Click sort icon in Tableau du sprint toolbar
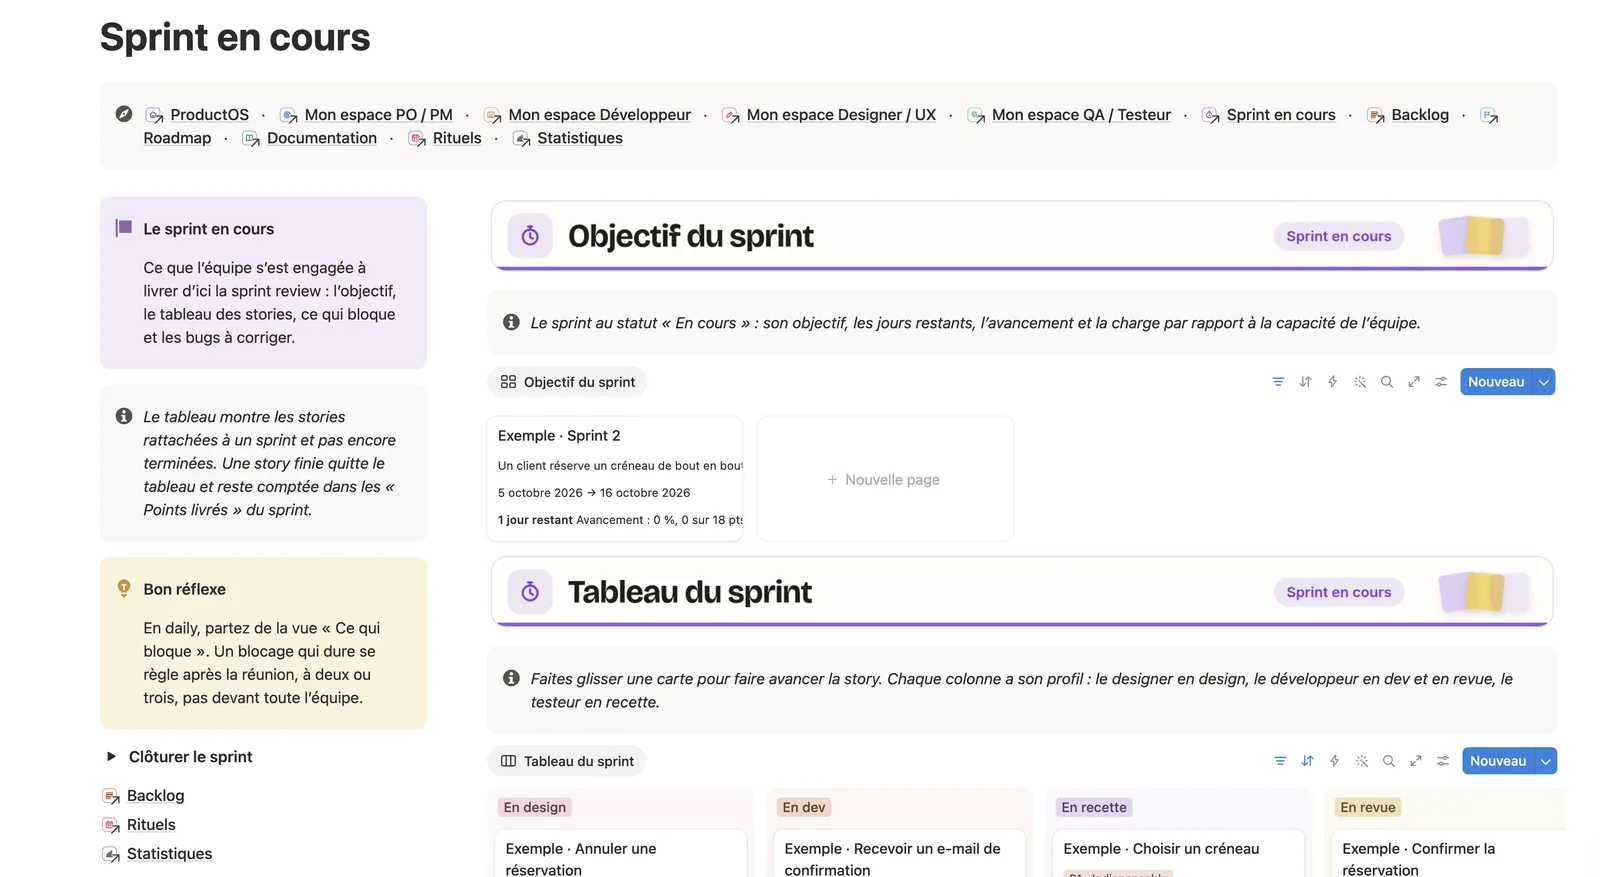Screen dimensions: 1600x877 point(1307,761)
